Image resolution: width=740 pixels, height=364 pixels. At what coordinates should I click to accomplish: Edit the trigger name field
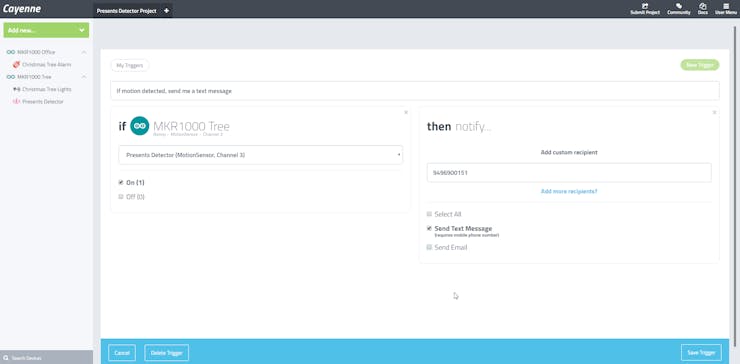click(415, 91)
